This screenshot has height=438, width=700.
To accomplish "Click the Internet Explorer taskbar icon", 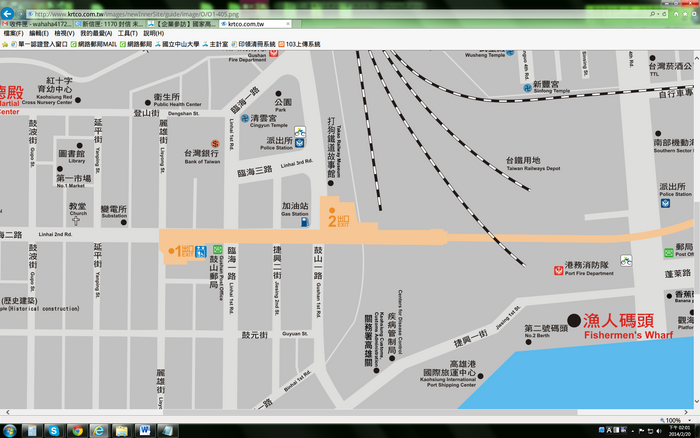I will click(99, 431).
